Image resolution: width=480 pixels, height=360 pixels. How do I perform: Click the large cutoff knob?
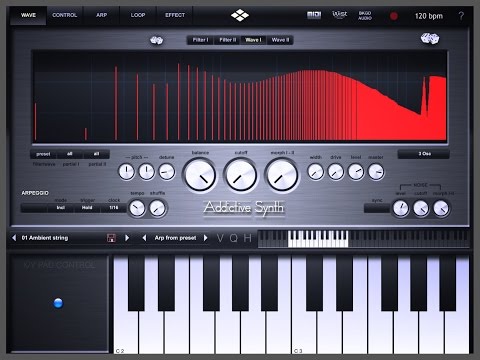(x=241, y=175)
